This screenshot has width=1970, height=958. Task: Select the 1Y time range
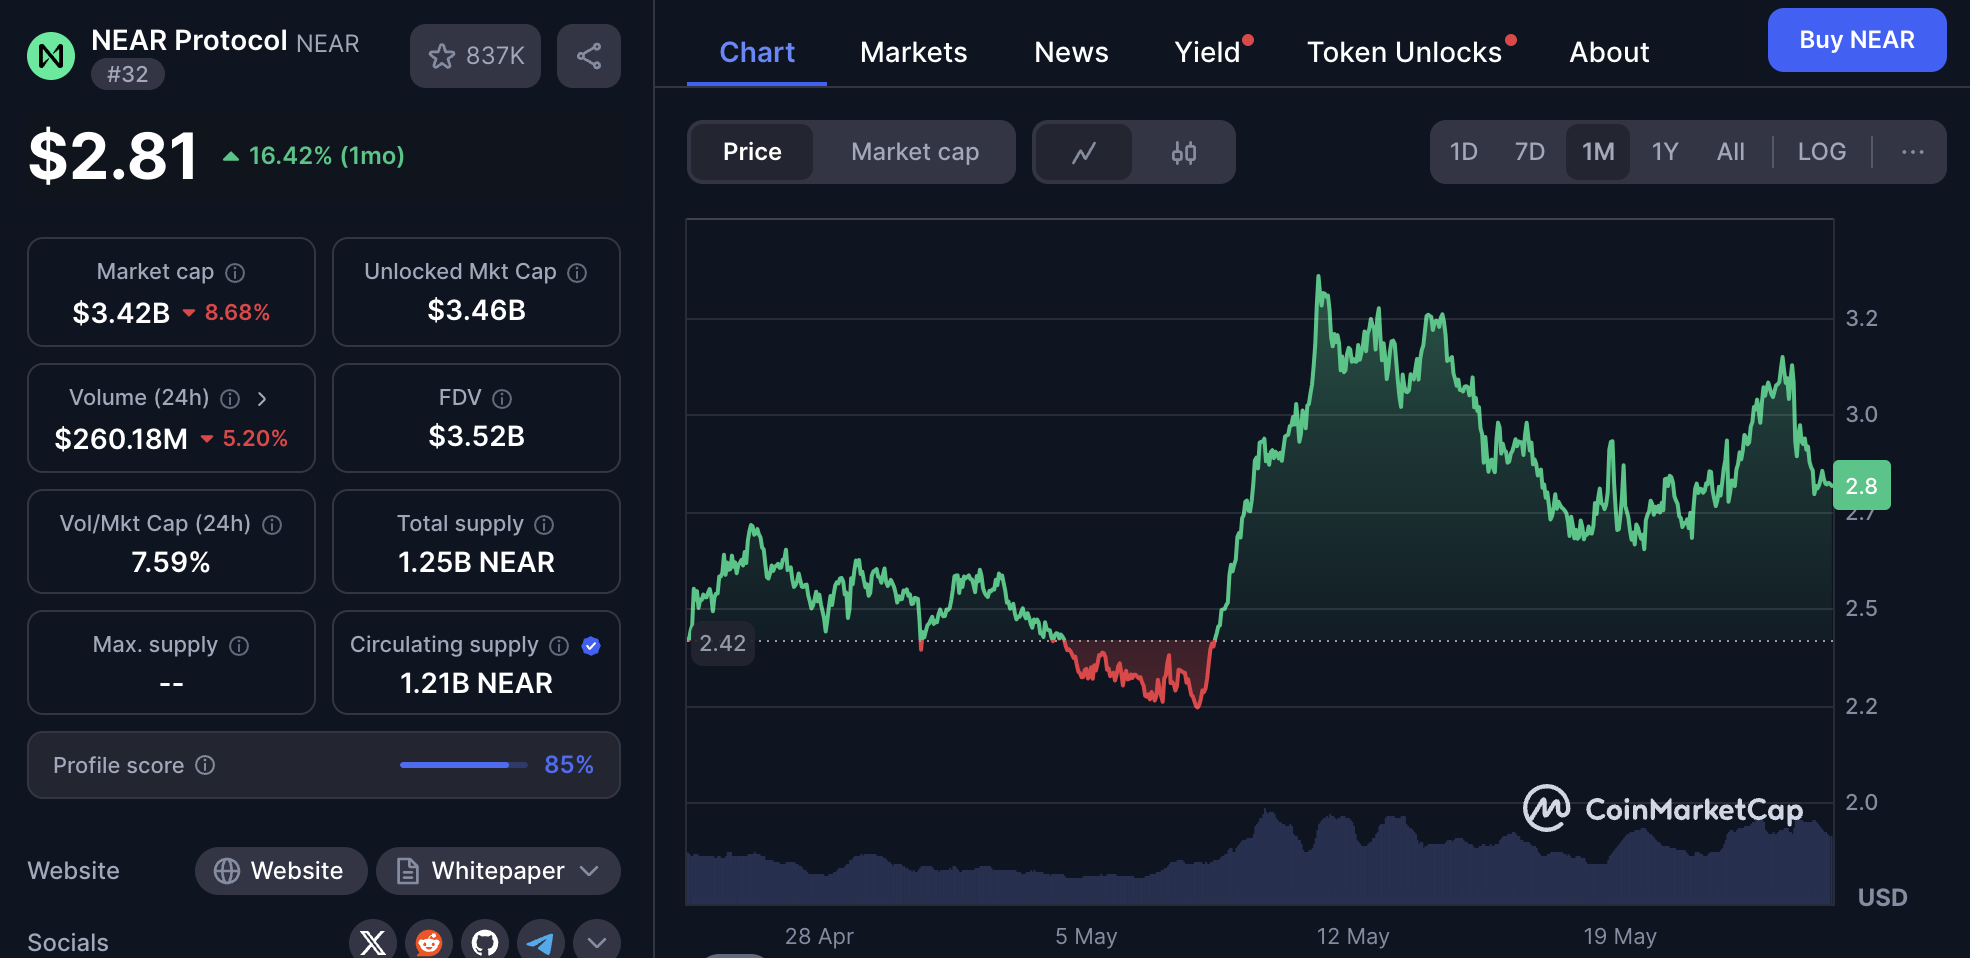(1664, 151)
